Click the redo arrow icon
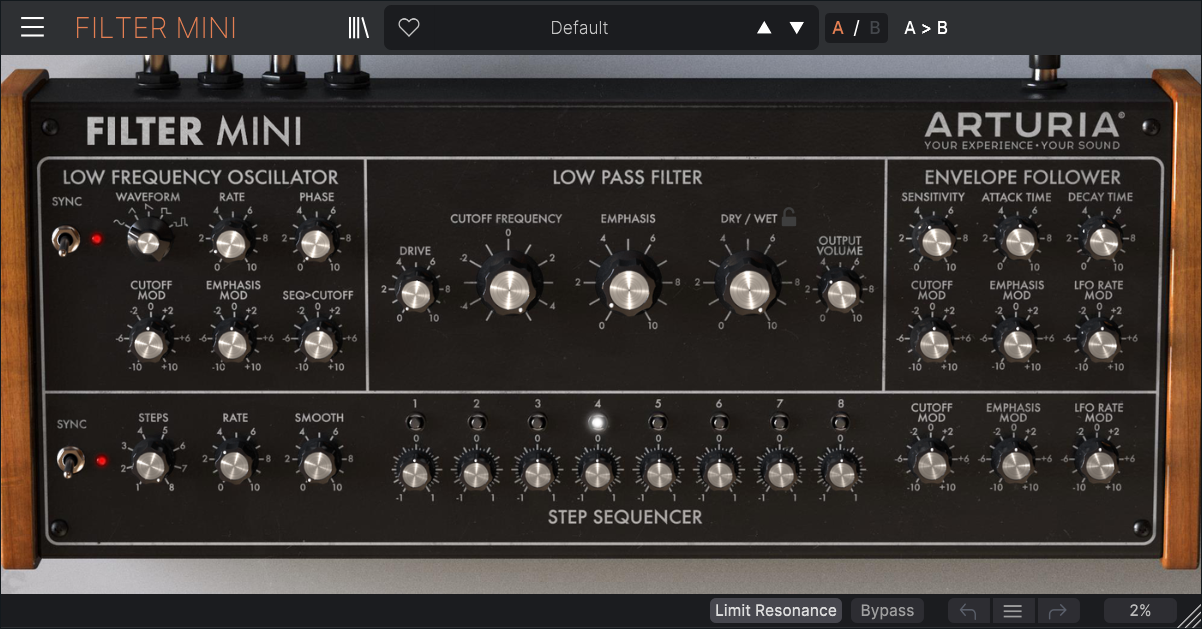The image size is (1202, 629). pos(1058,611)
